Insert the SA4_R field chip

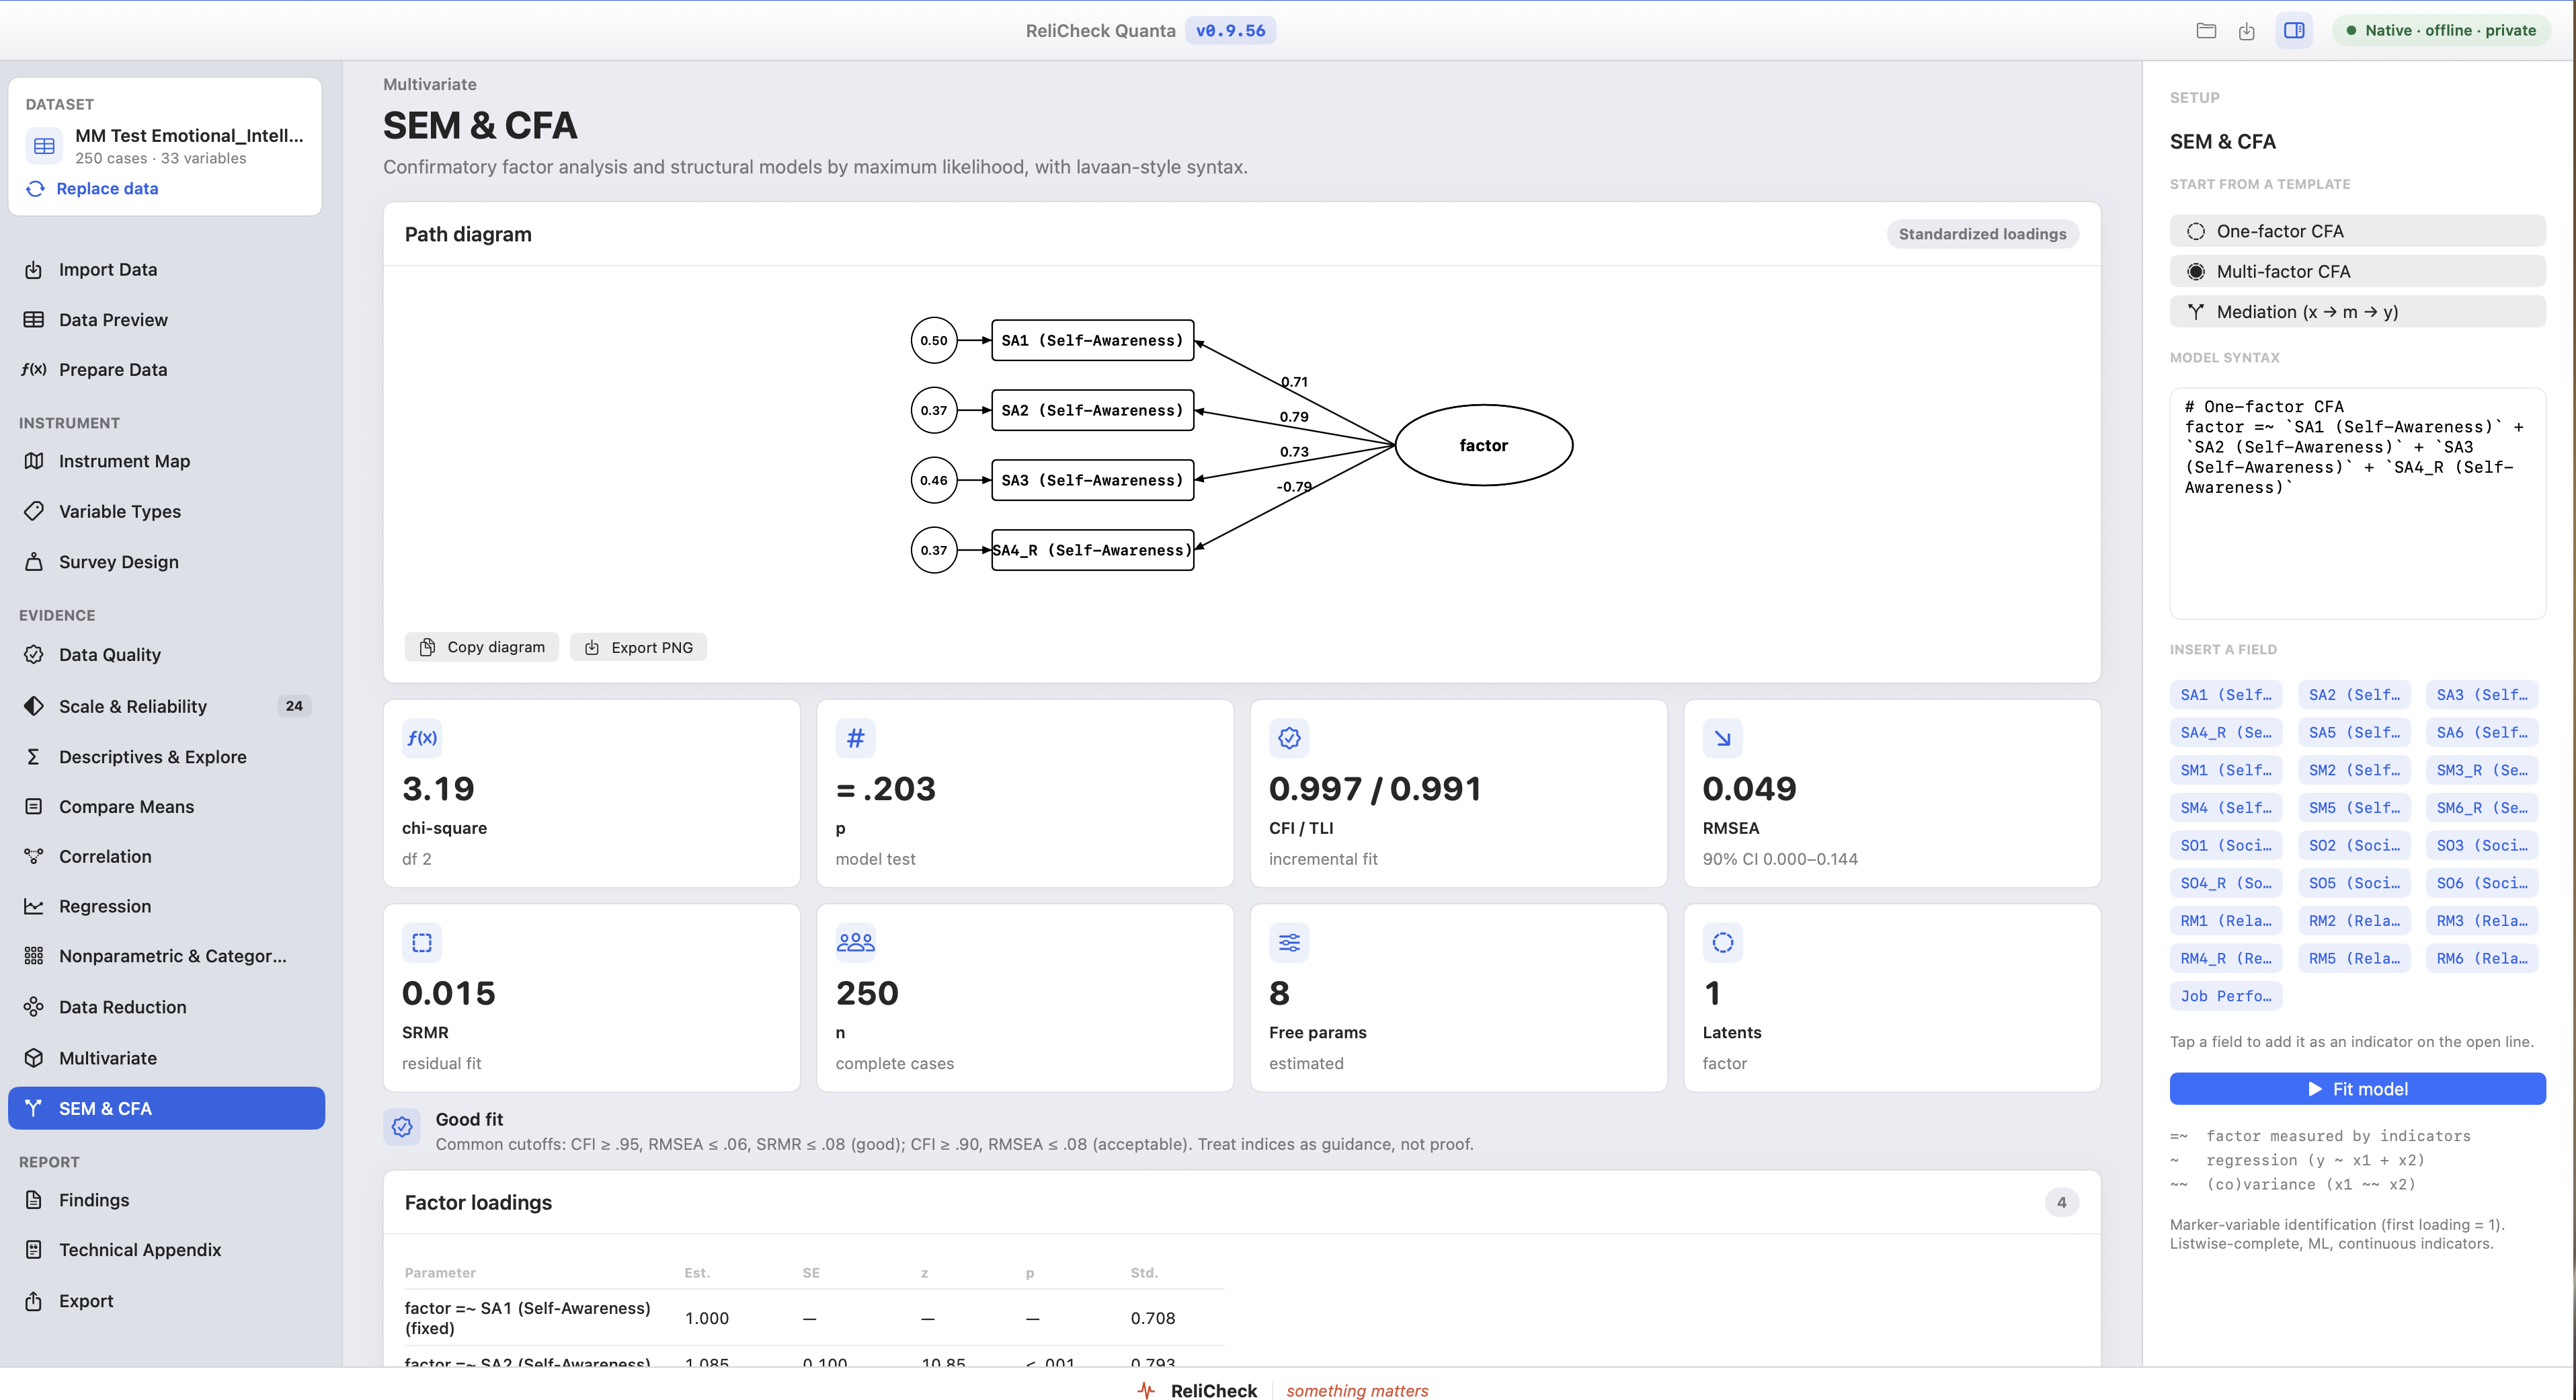[2226, 733]
